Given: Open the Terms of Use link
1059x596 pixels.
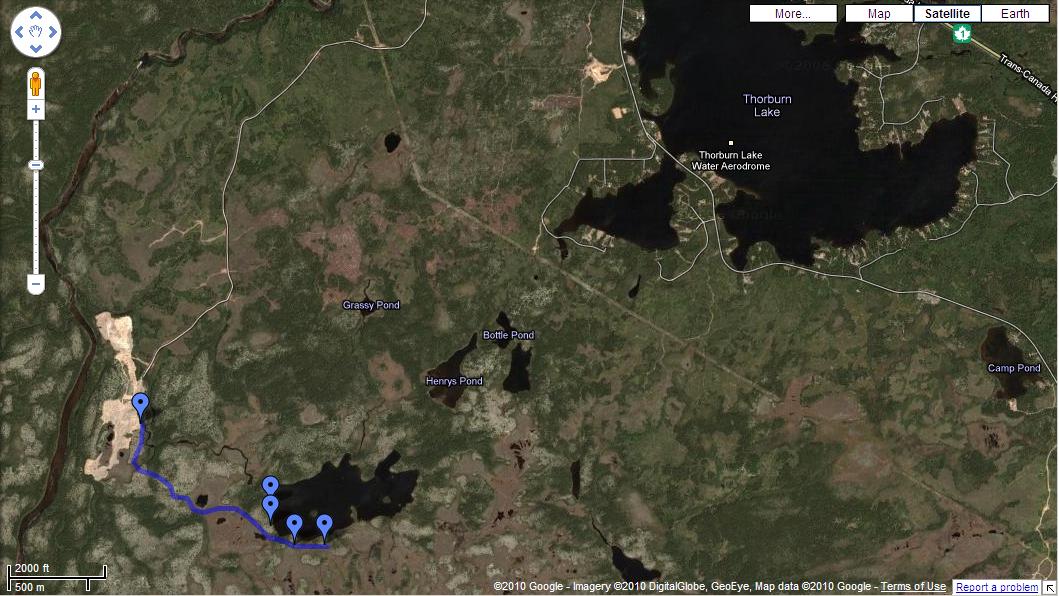Looking at the screenshot, I should click(x=913, y=587).
